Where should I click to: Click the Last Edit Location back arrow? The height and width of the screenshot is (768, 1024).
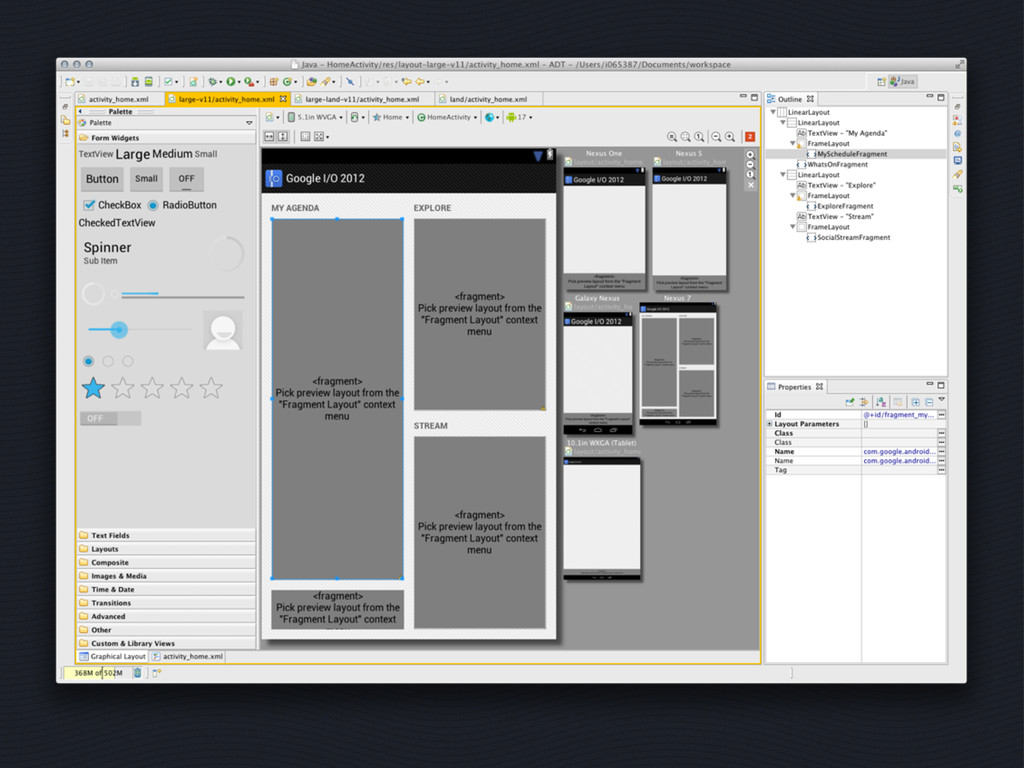click(406, 82)
